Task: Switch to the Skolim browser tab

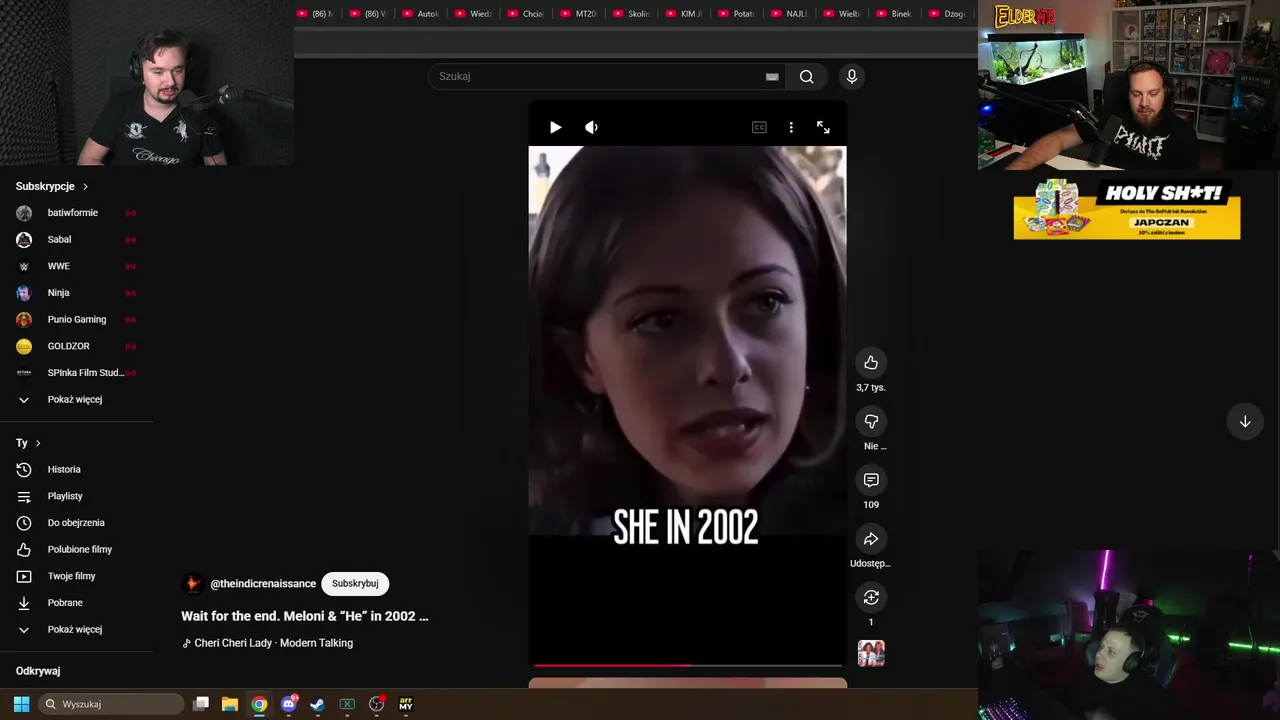Action: pos(630,14)
